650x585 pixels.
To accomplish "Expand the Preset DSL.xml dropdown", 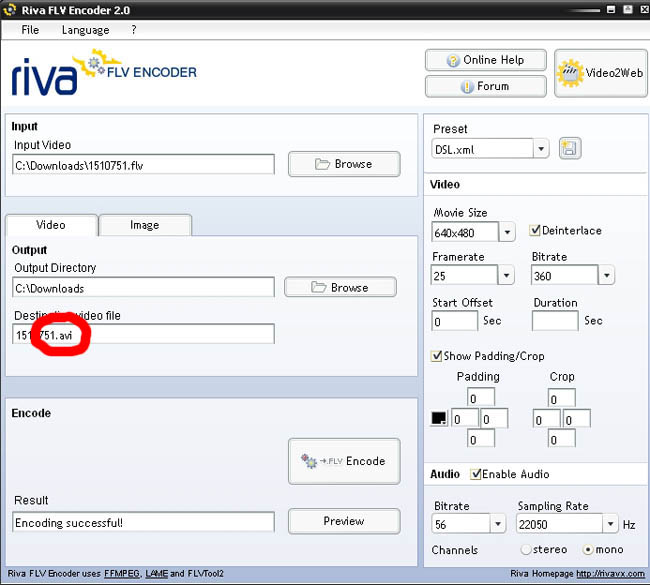I will tap(541, 148).
